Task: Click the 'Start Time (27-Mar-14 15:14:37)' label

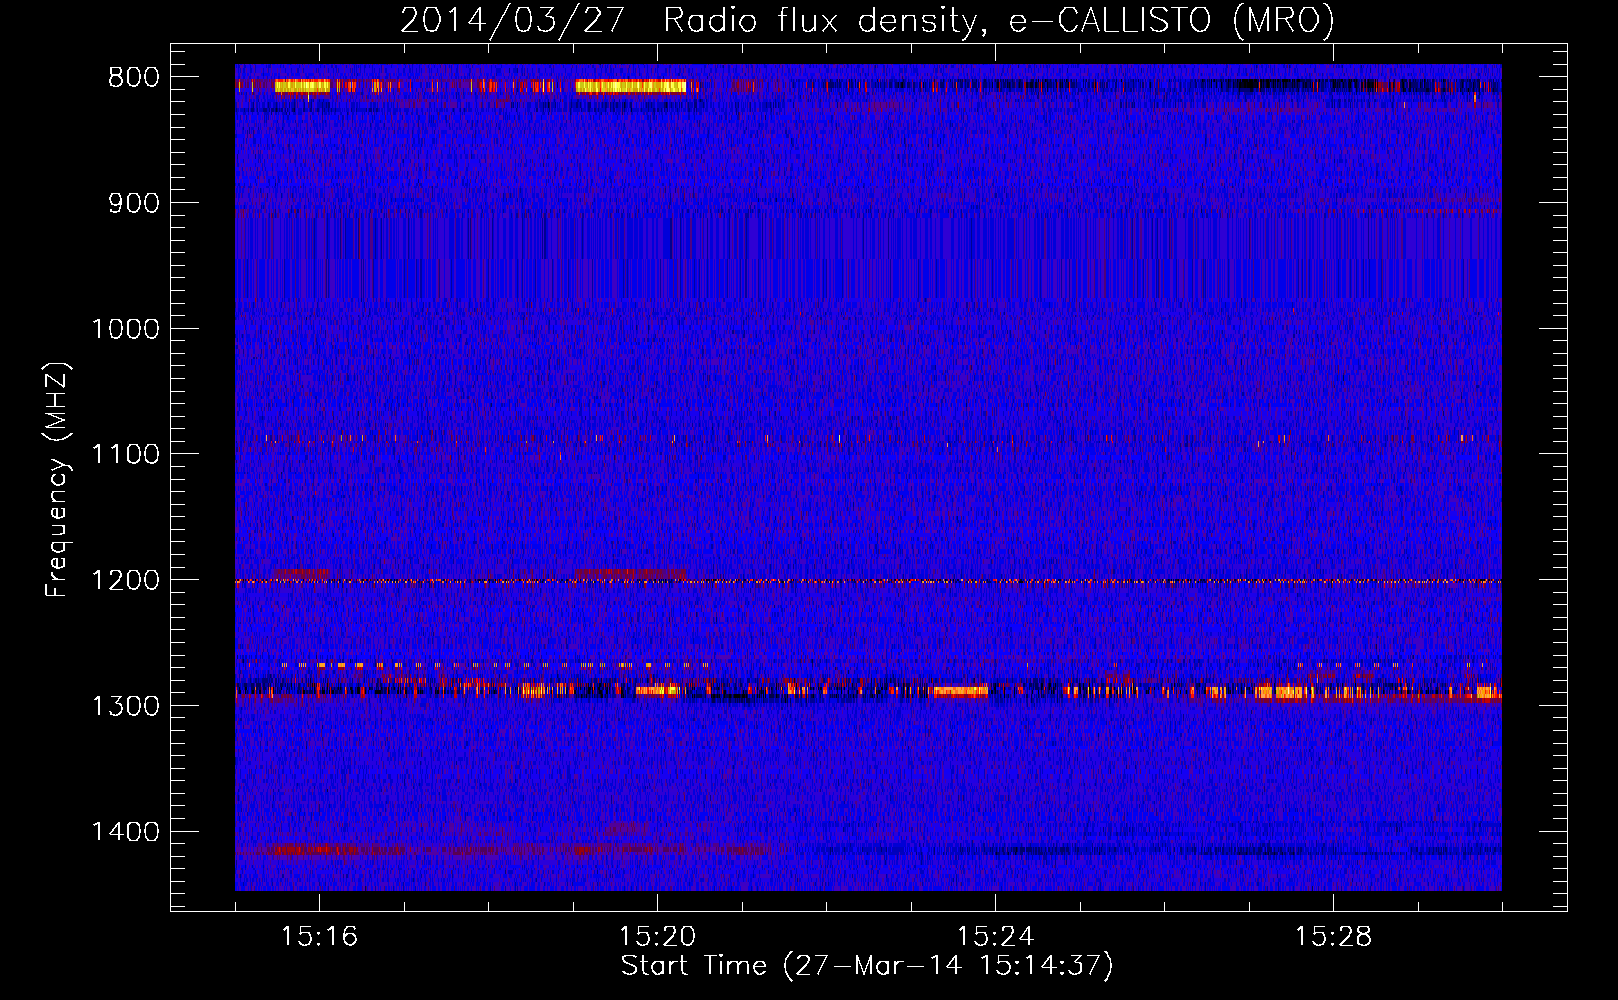Action: coord(867,966)
